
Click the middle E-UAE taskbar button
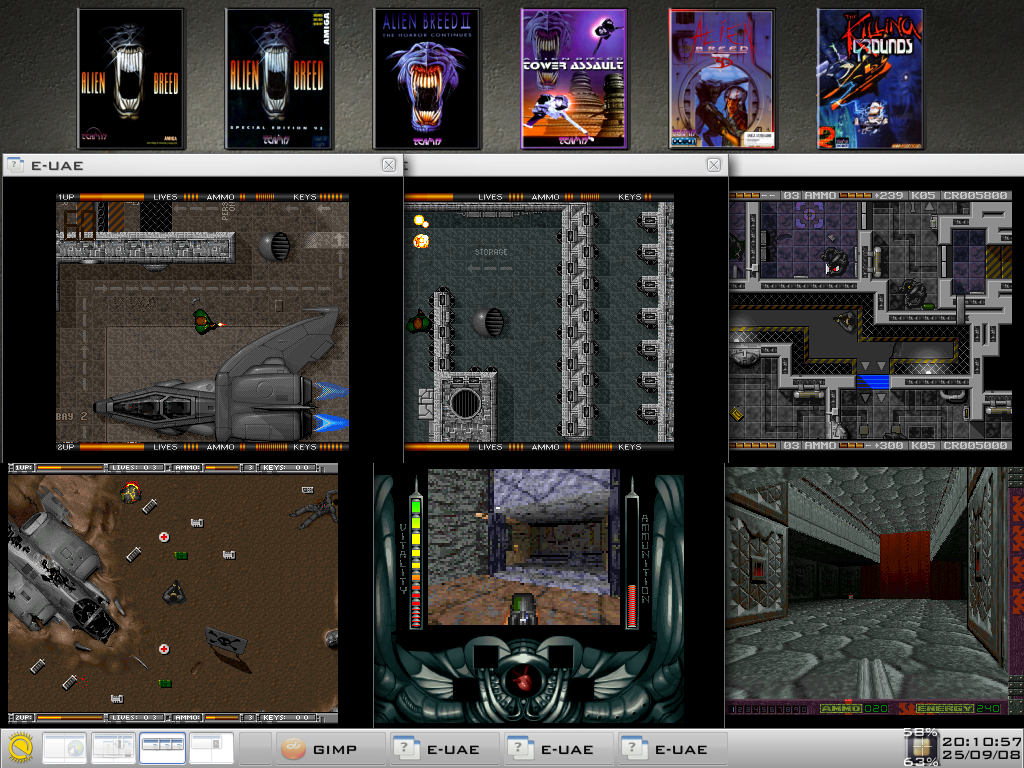point(560,749)
